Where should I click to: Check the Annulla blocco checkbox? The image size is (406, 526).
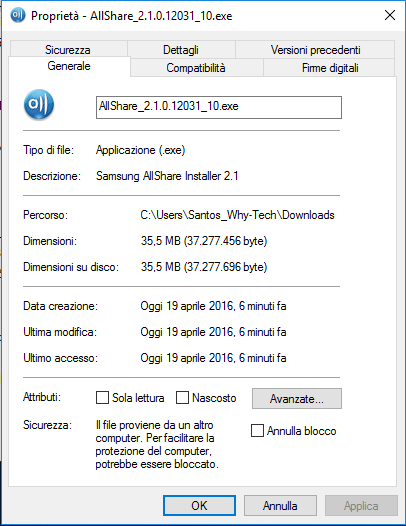[x=257, y=430]
